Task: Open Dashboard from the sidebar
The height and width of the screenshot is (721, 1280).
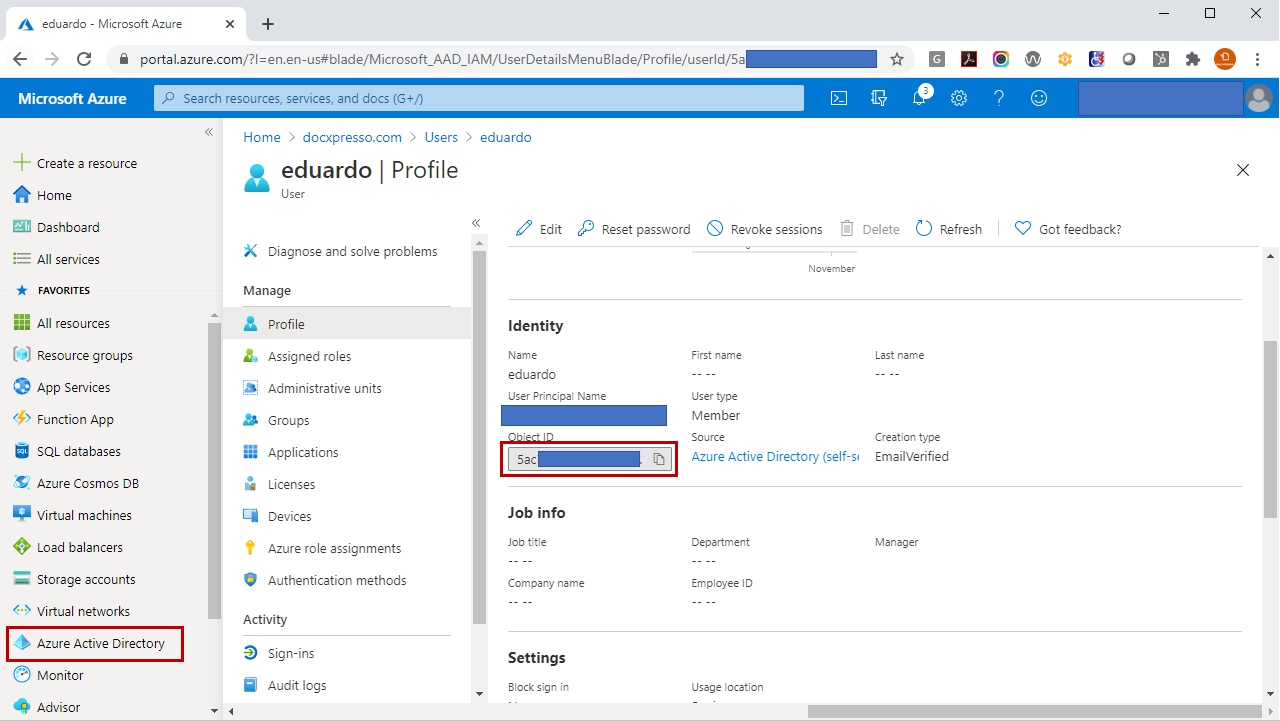Action: [57, 227]
